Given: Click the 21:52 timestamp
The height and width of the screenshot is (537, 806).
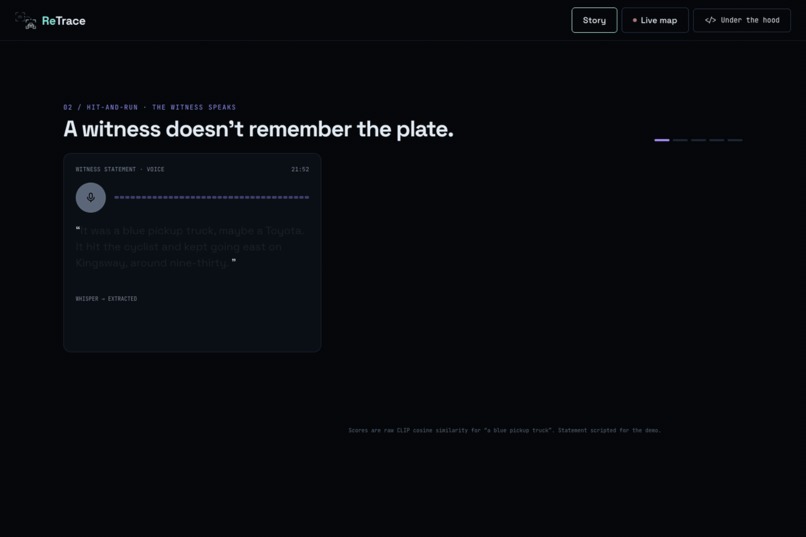Looking at the screenshot, I should coord(300,169).
